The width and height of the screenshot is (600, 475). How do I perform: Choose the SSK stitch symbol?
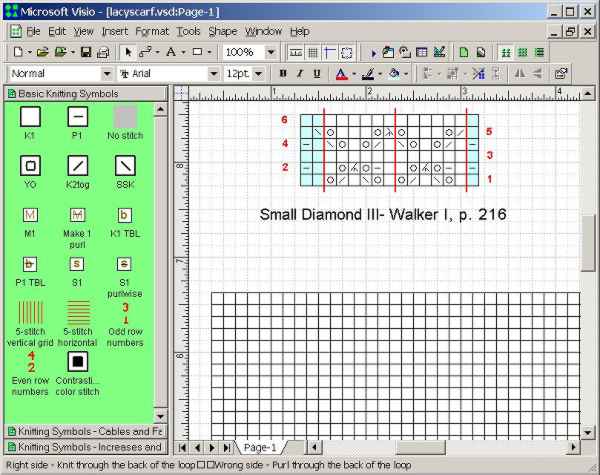[x=125, y=165]
